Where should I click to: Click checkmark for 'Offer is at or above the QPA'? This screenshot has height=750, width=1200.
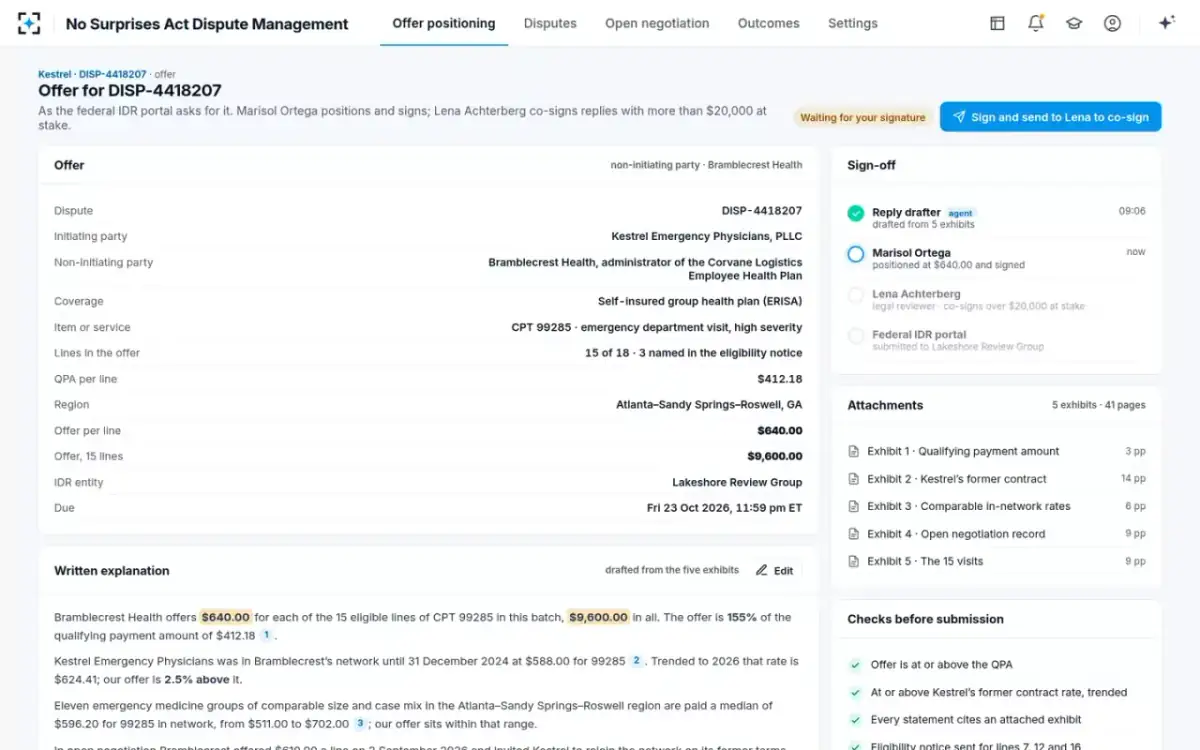[x=855, y=665]
